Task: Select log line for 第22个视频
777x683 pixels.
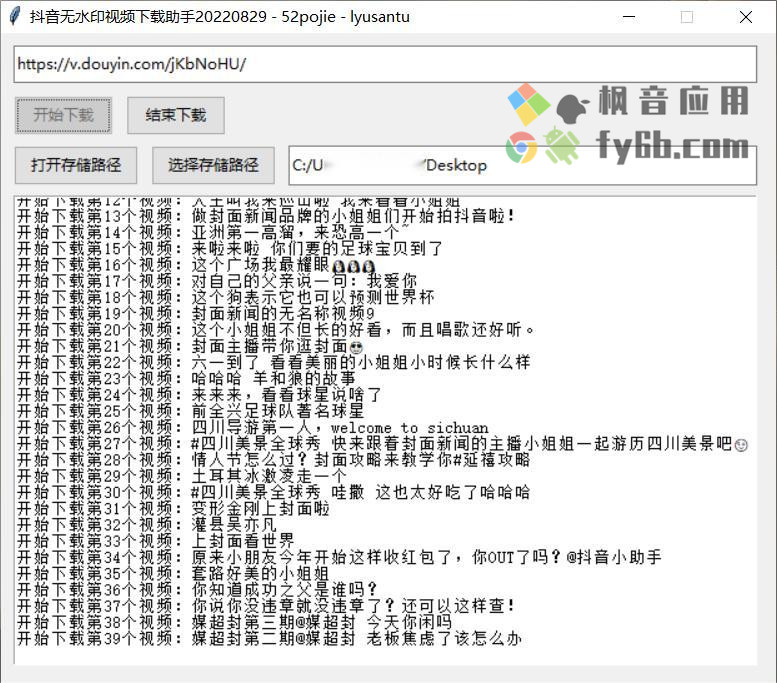Action: (x=274, y=362)
